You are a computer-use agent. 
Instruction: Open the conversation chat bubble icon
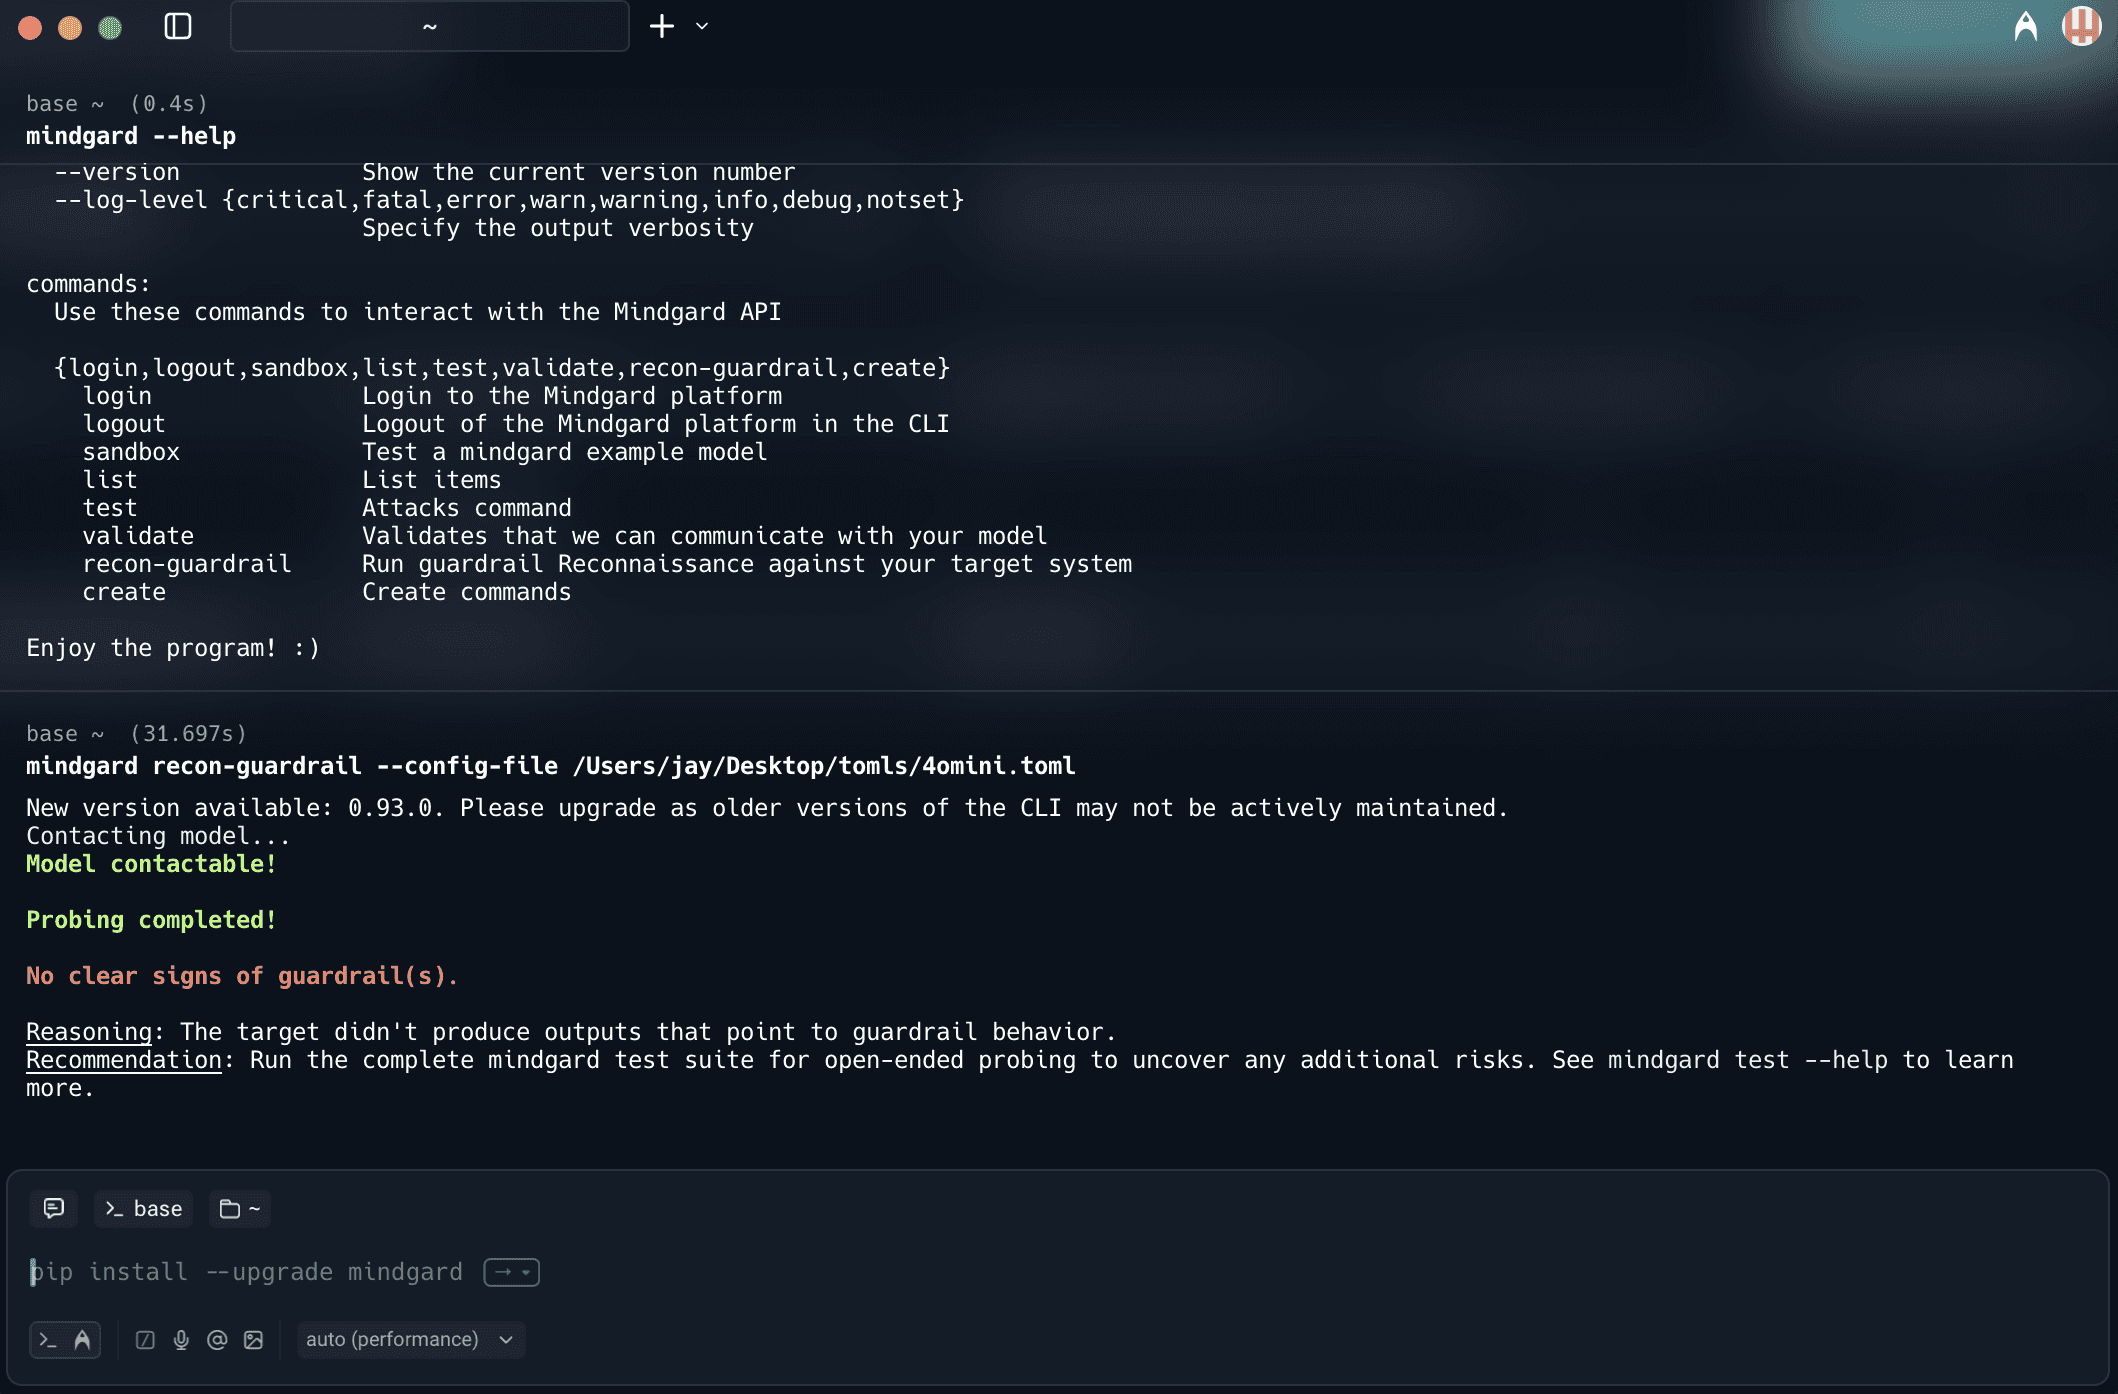coord(54,1208)
